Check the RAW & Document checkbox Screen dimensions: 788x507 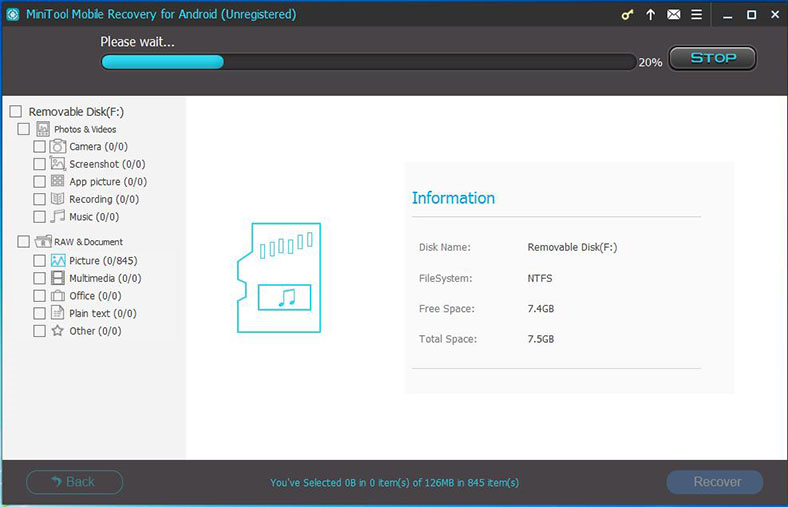(23, 242)
